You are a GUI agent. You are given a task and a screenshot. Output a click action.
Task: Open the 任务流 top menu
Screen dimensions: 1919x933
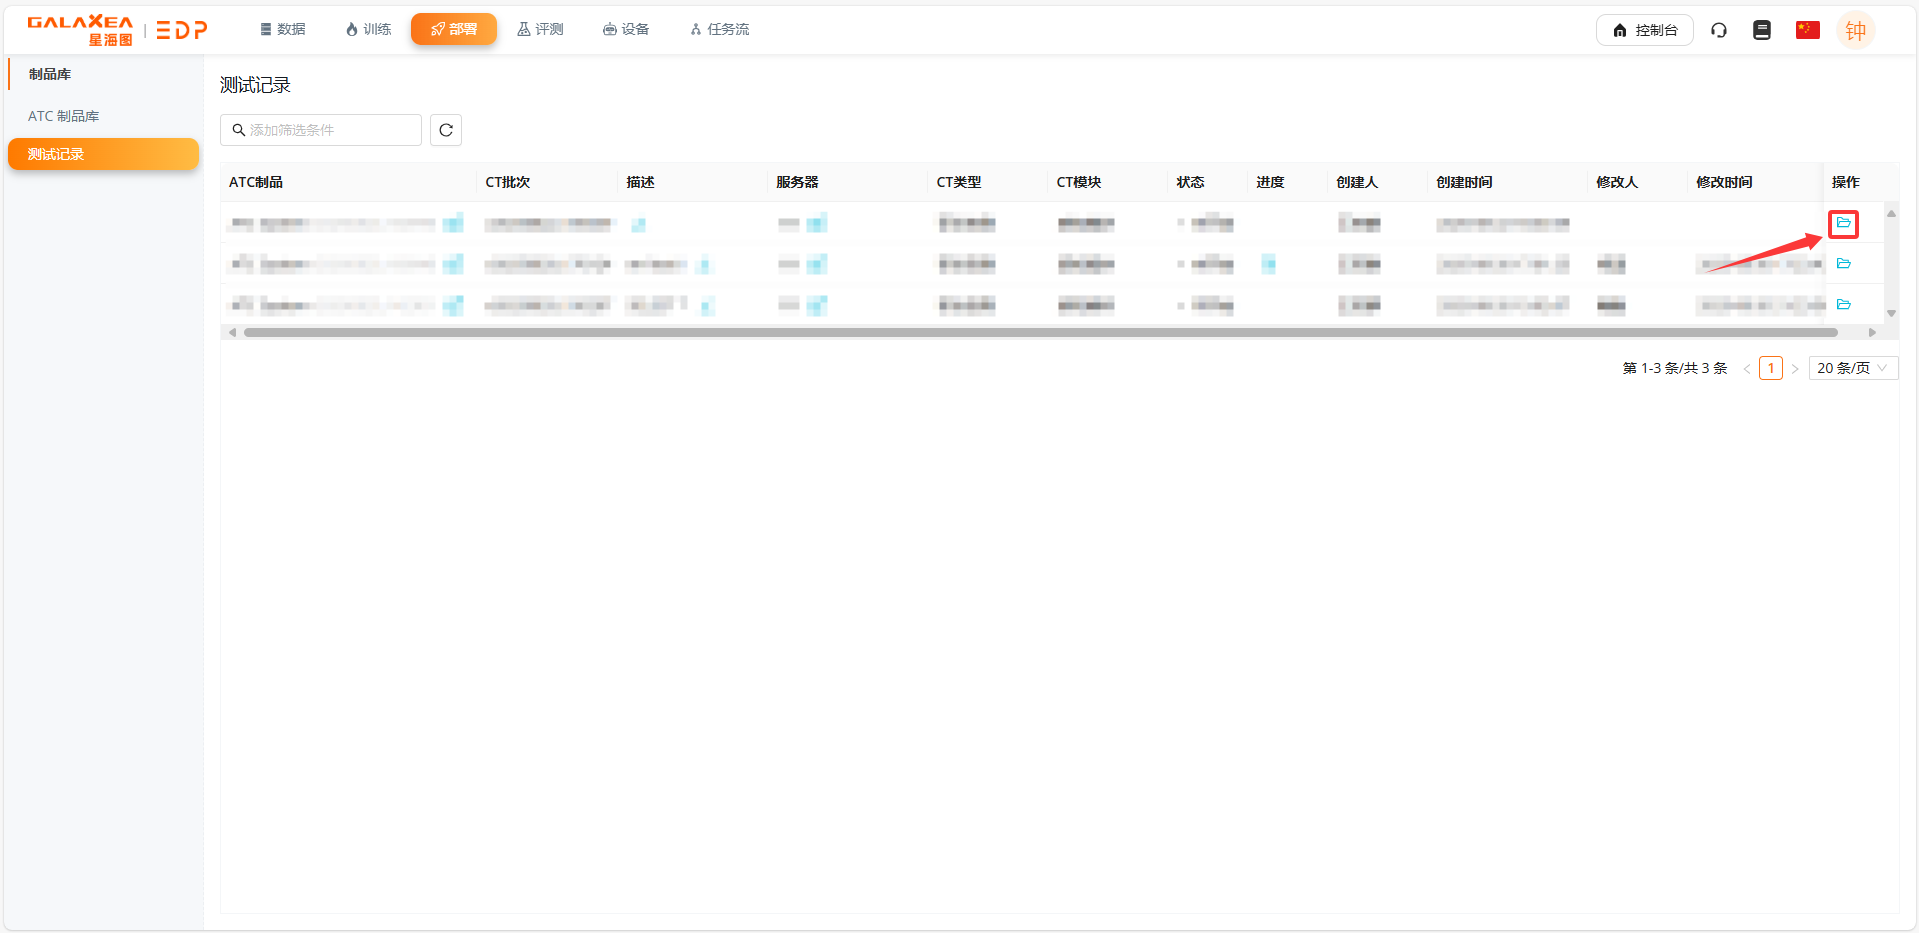coord(719,30)
